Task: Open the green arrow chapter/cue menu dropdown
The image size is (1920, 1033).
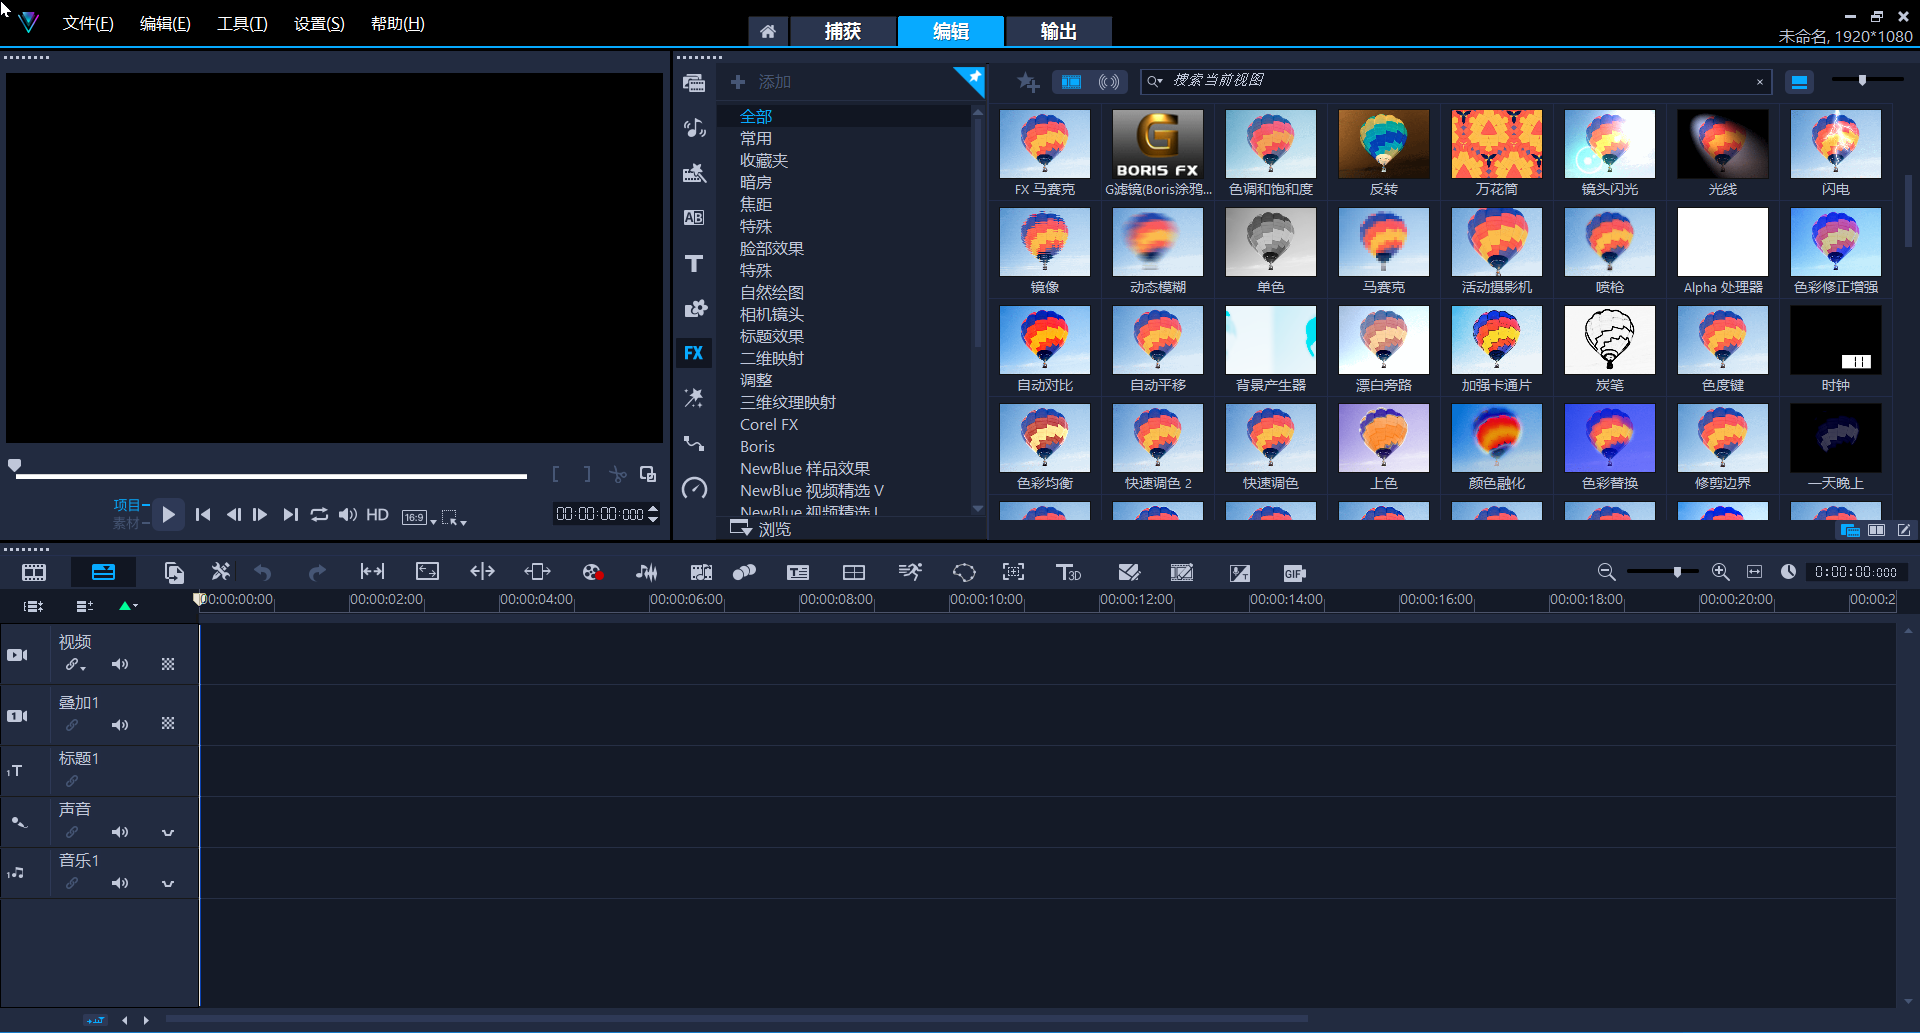Action: 128,605
